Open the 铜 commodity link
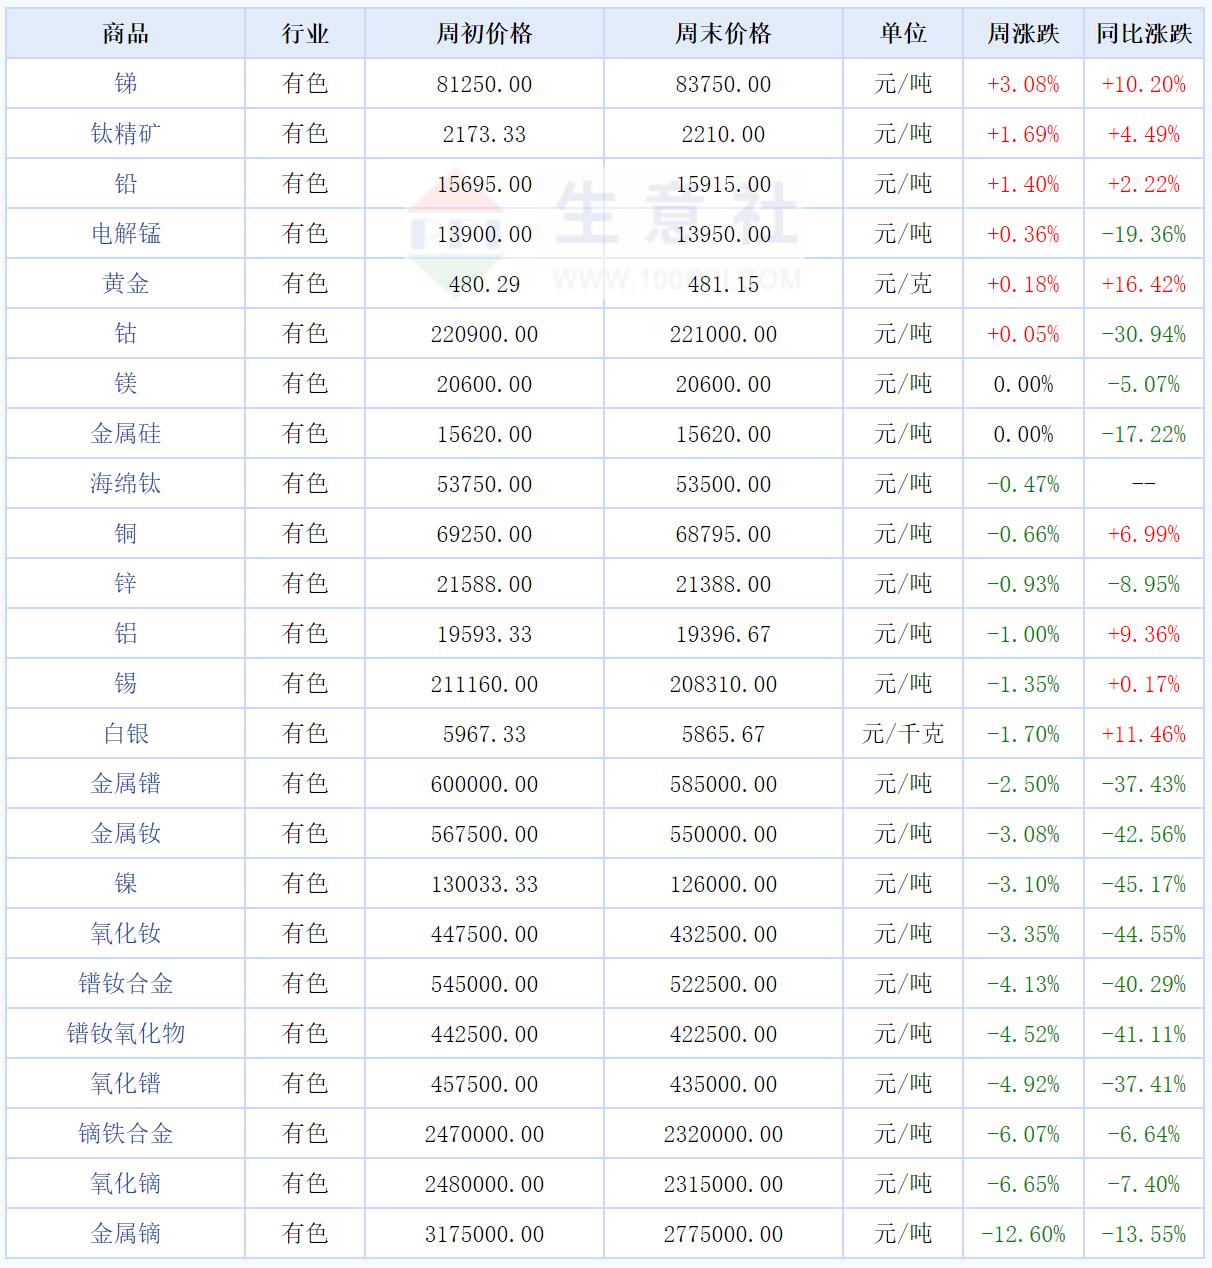This screenshot has height=1268, width=1212. coord(125,534)
